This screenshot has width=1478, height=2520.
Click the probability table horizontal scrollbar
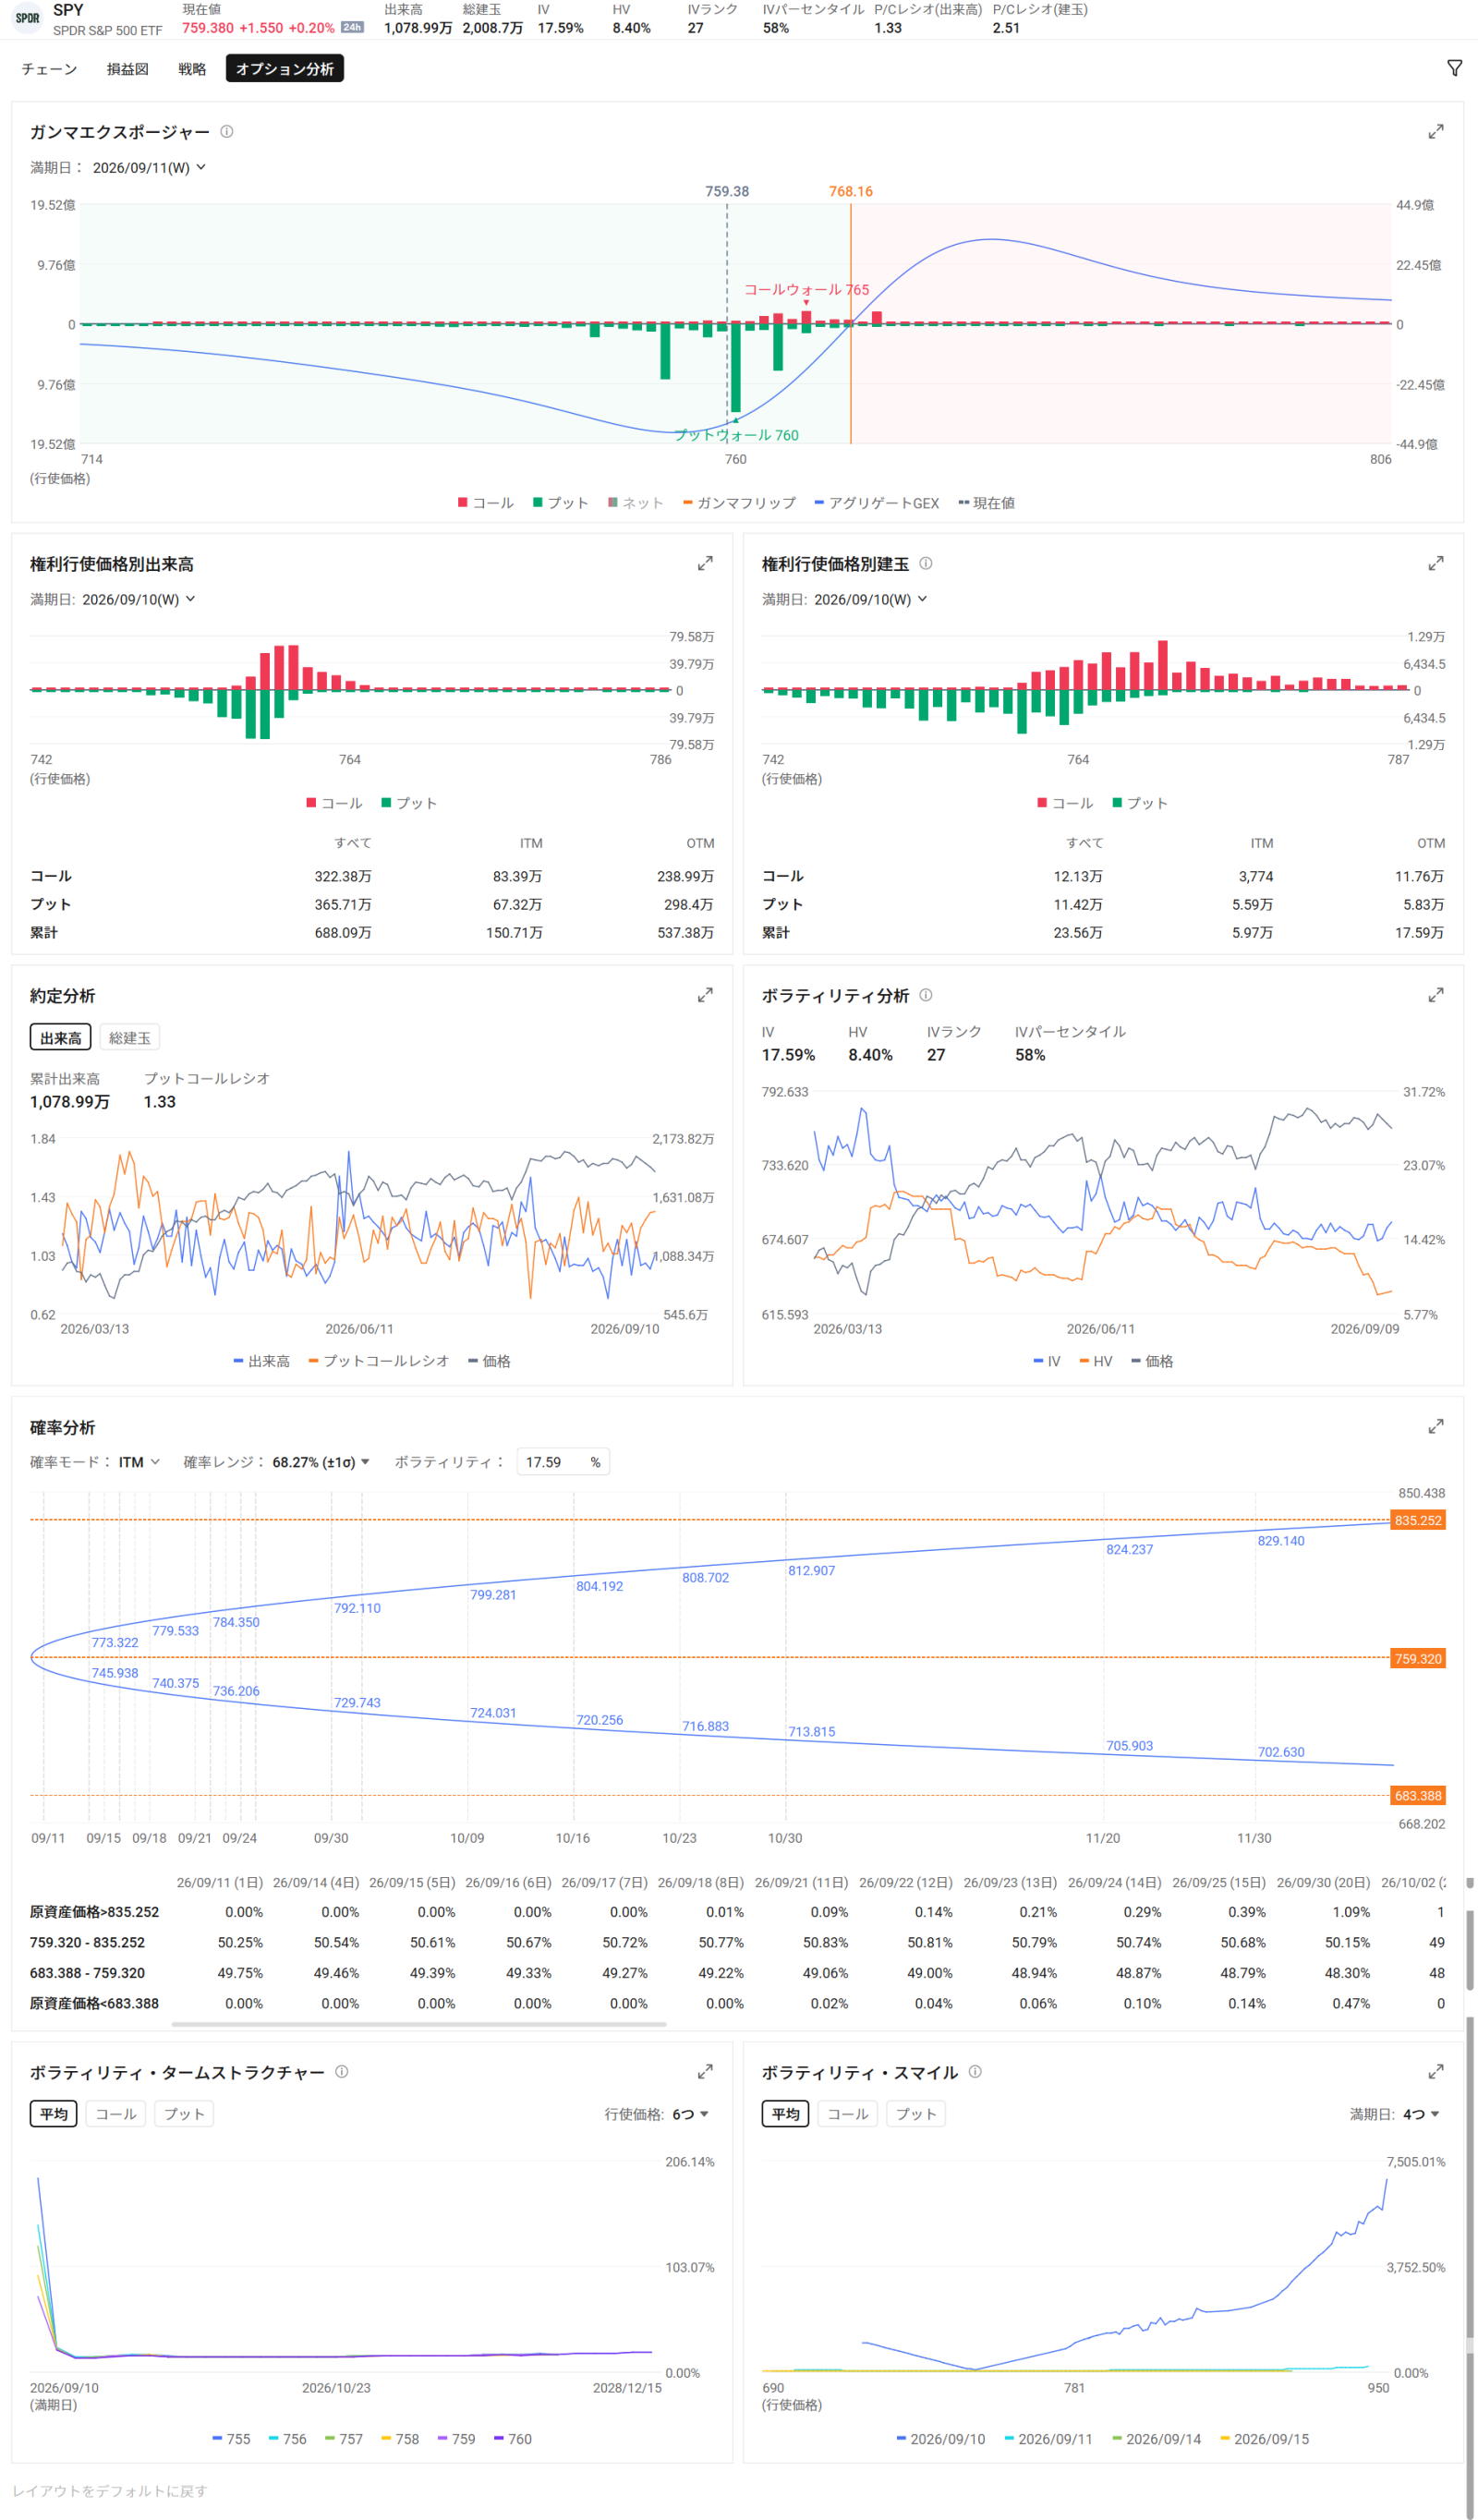(419, 2024)
